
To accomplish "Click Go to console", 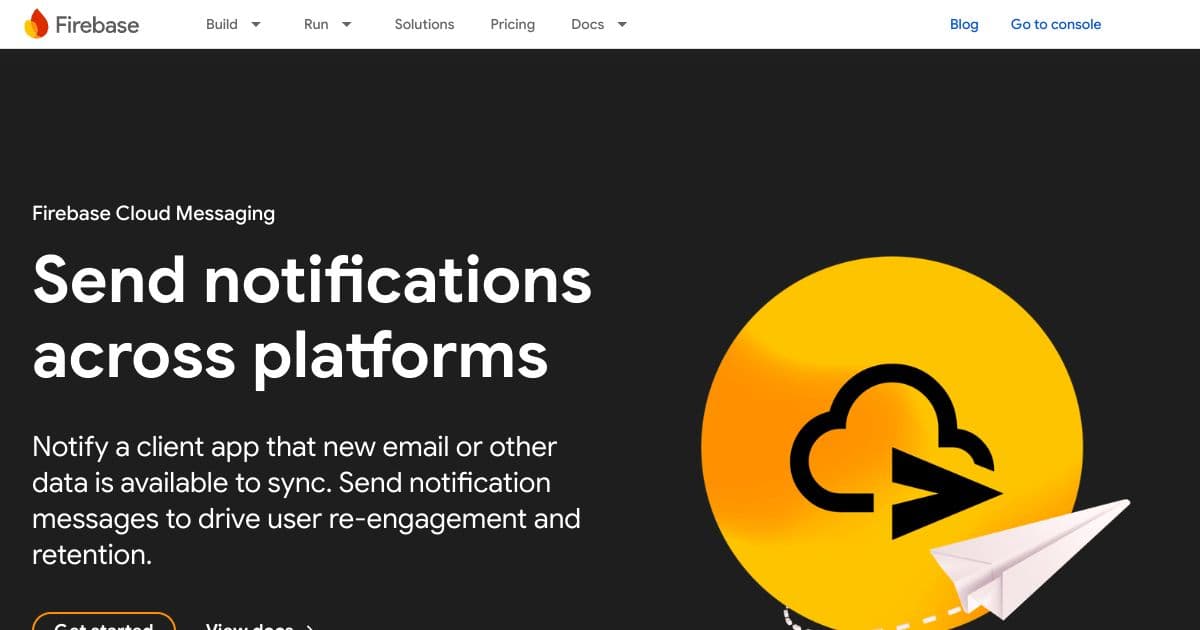I will pyautogui.click(x=1055, y=24).
